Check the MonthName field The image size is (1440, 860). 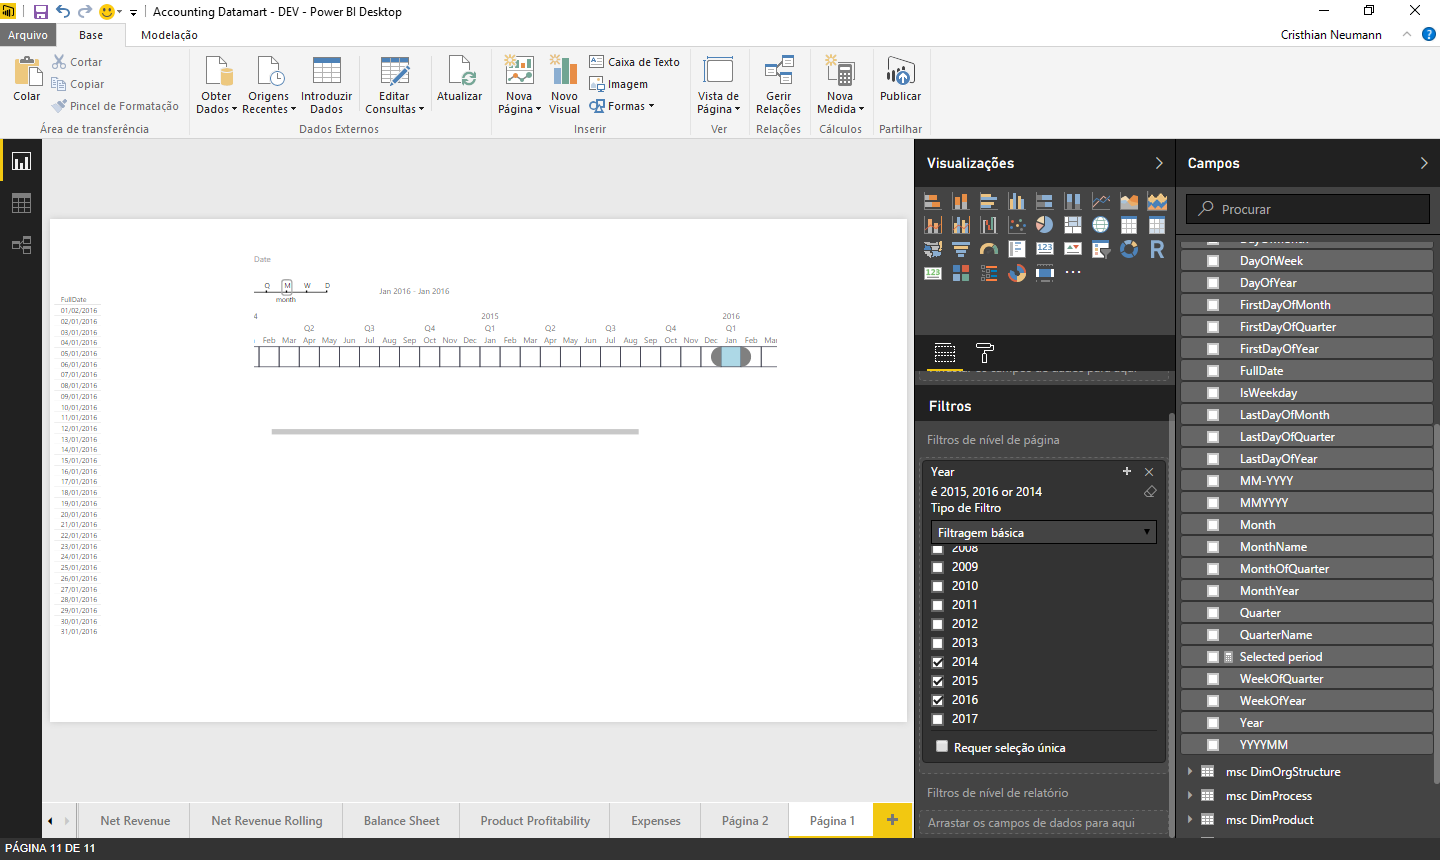(1213, 547)
